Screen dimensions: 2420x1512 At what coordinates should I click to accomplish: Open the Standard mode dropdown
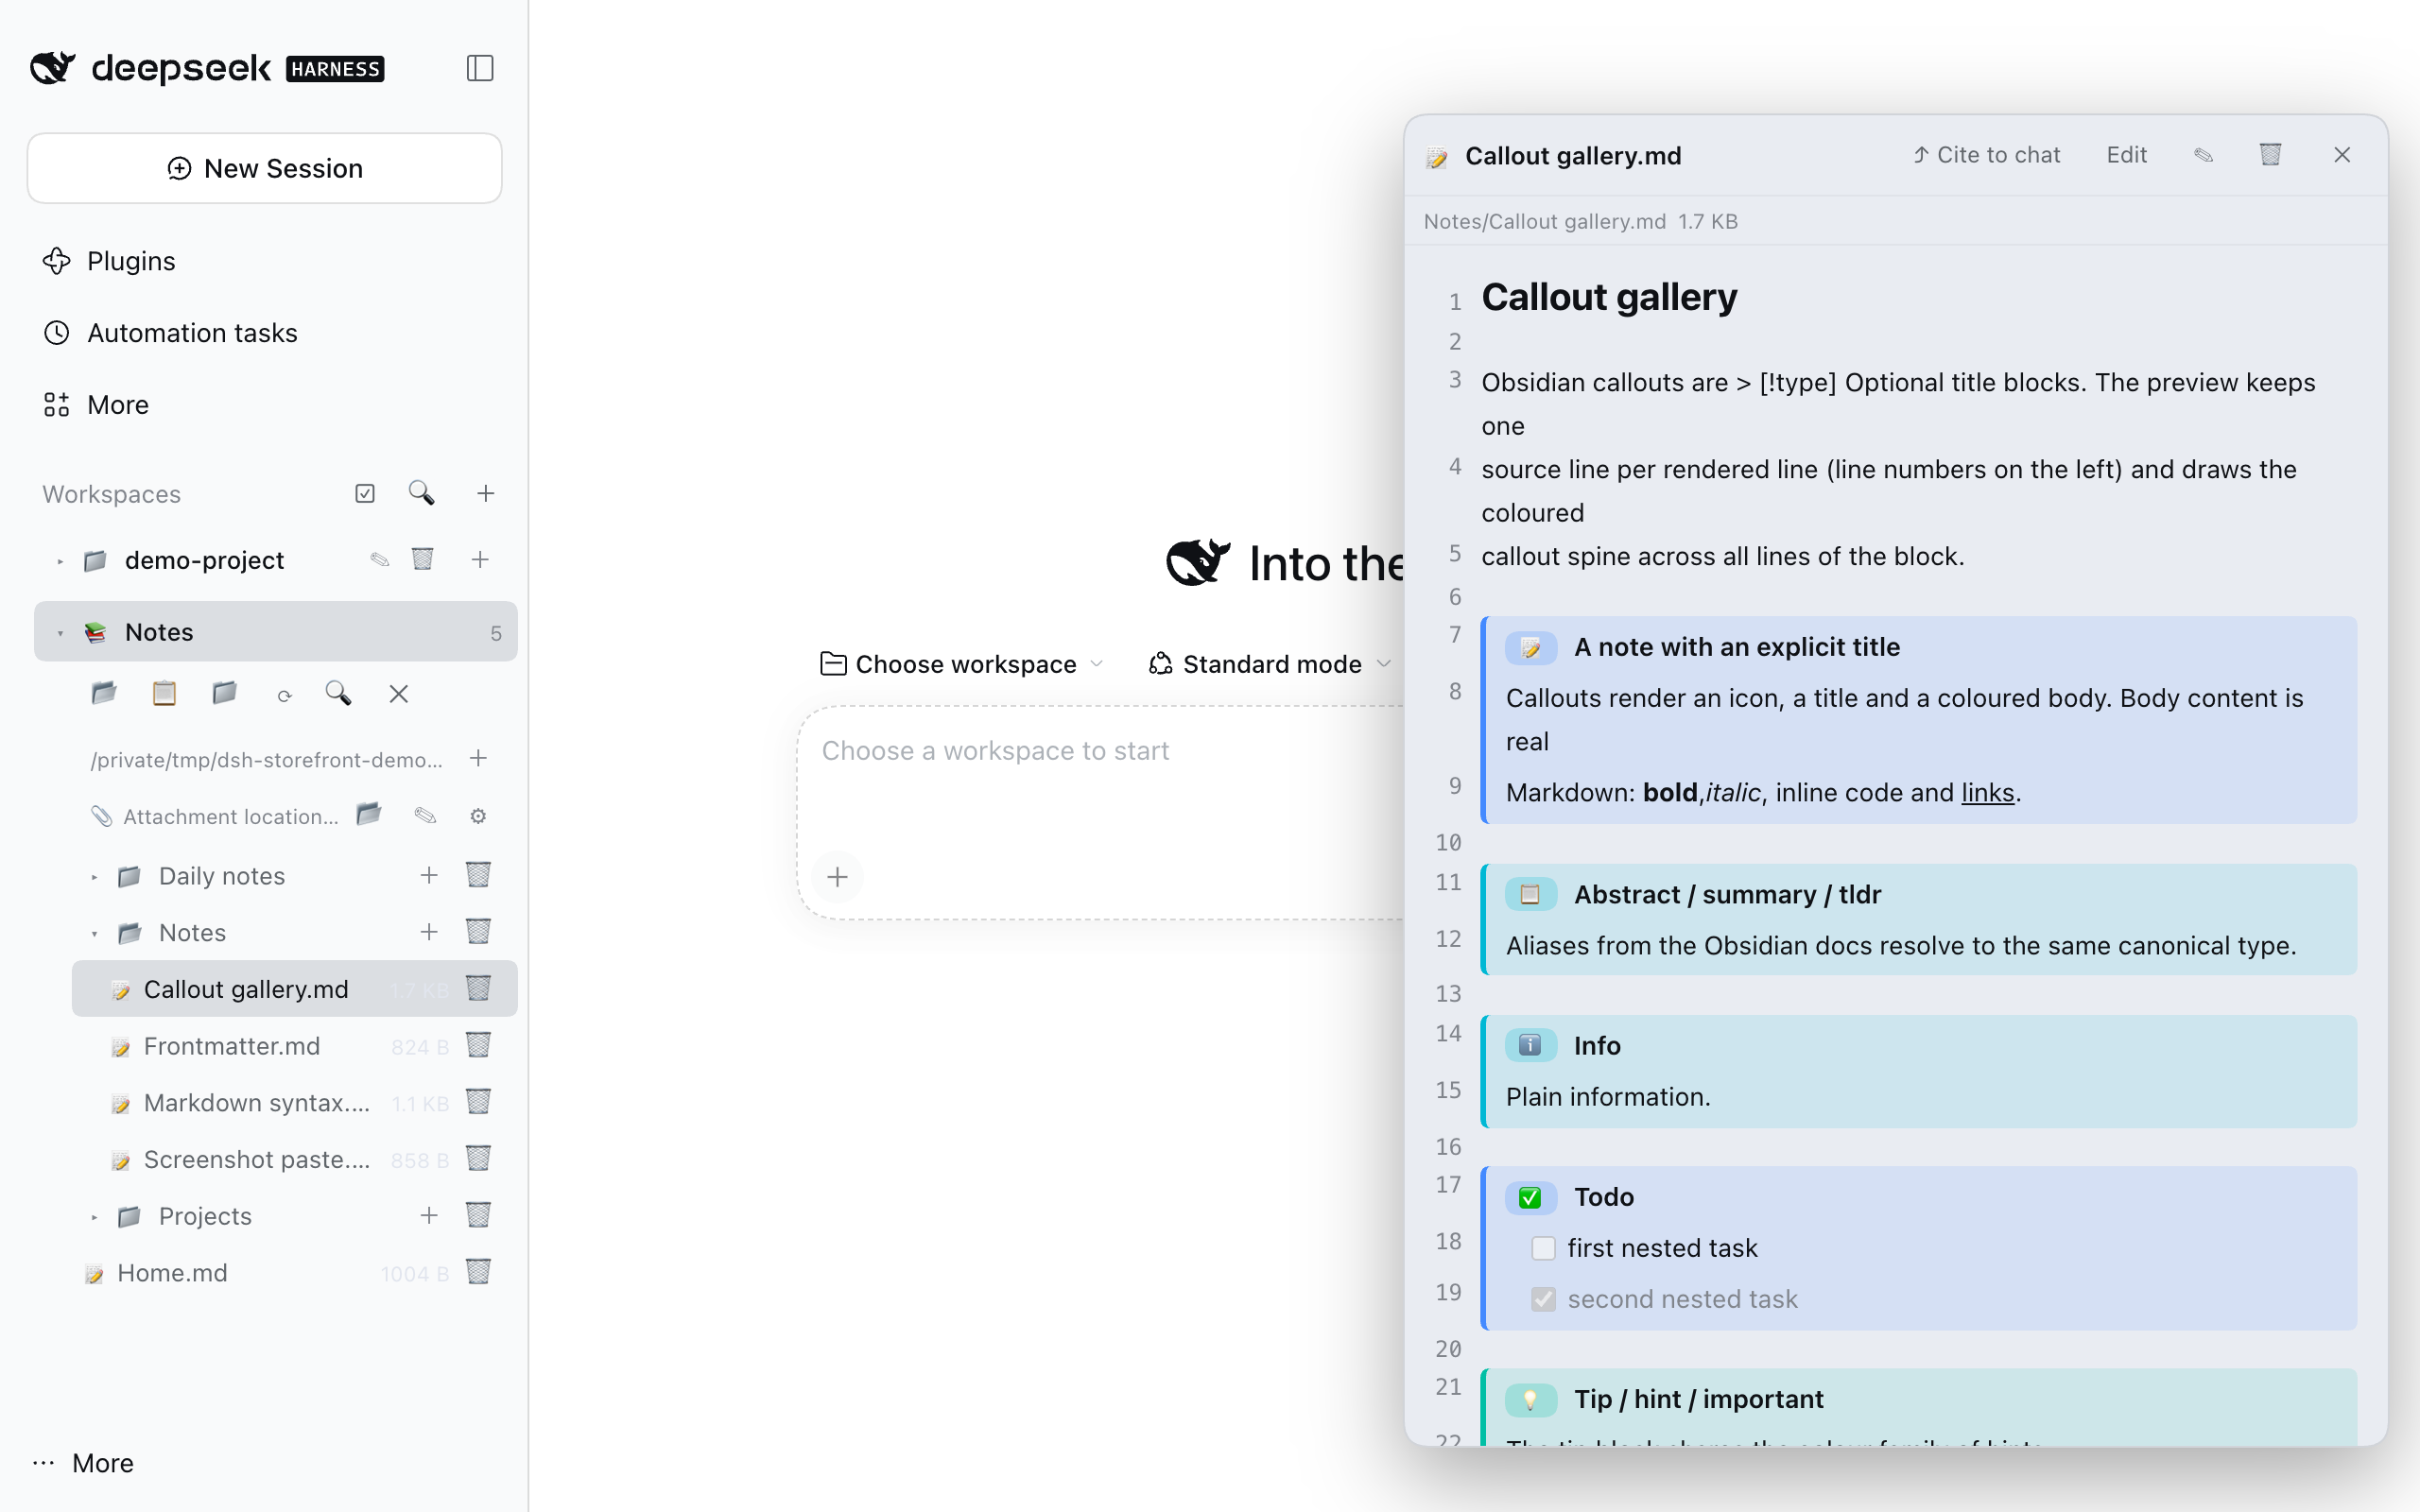[x=1270, y=664]
